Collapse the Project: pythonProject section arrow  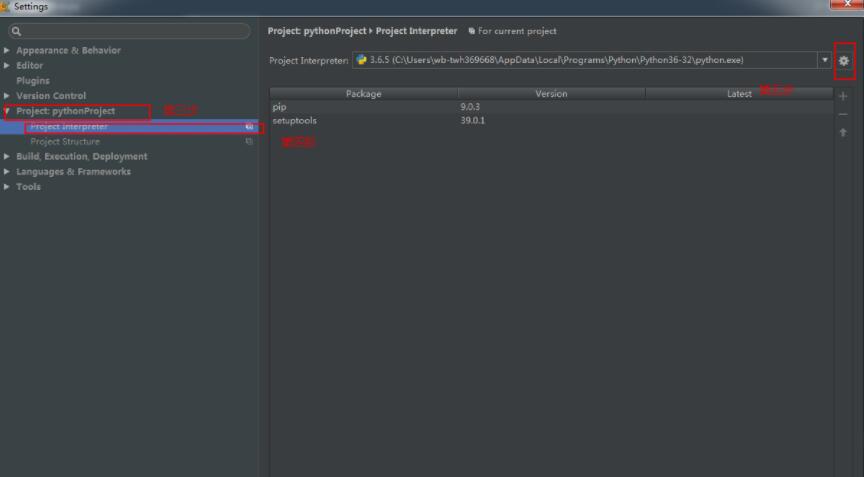coord(7,111)
